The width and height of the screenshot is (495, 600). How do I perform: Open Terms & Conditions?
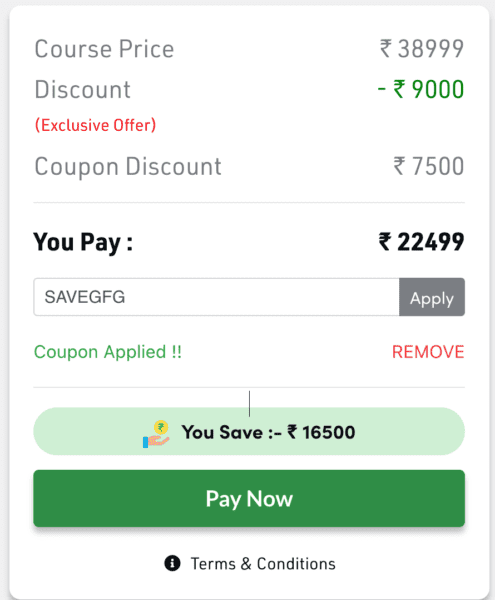(263, 564)
